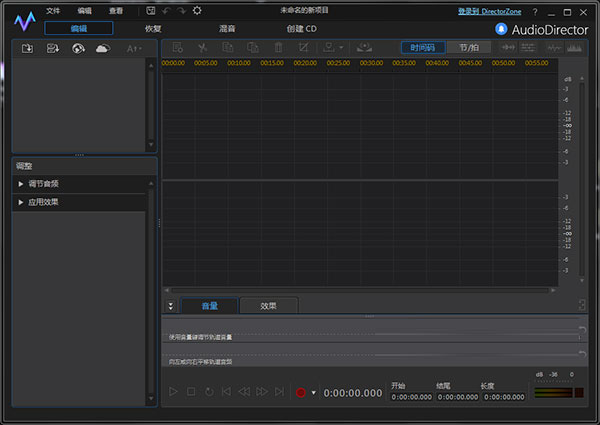Select the 节/拍 display mode
Screen dimensions: 600x425
(x=469, y=48)
